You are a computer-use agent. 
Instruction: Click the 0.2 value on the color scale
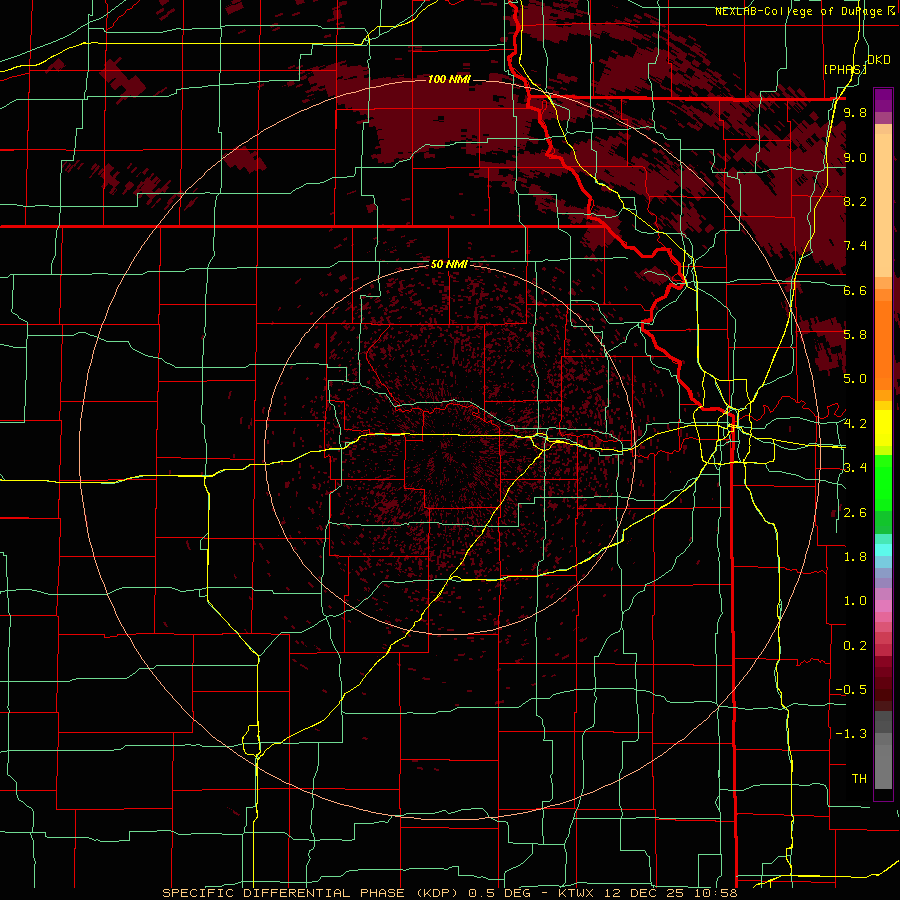pyautogui.click(x=855, y=646)
